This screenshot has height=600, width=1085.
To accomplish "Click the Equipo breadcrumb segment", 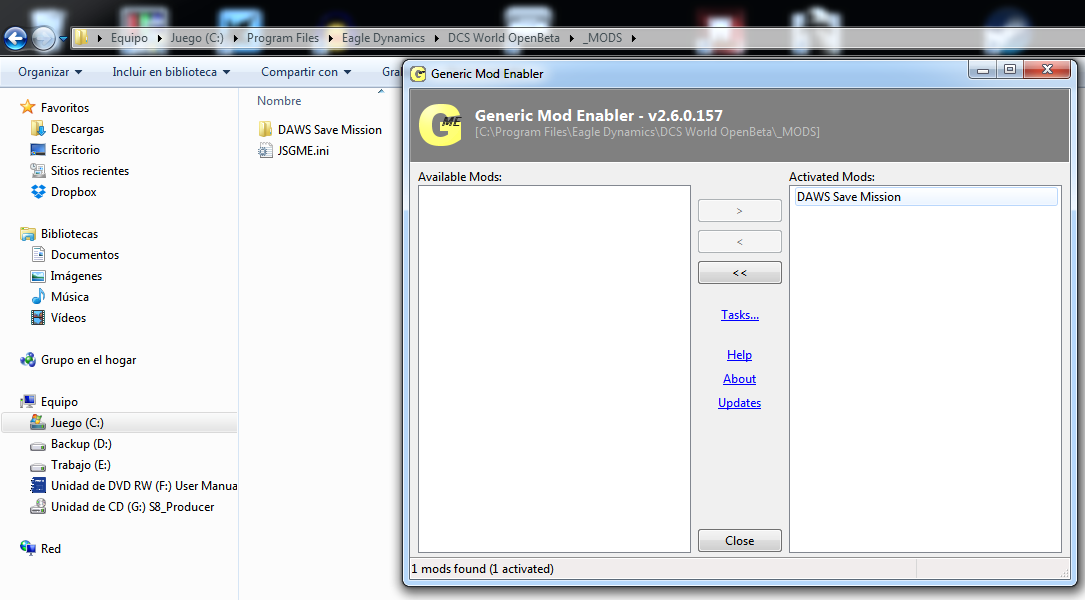I will pyautogui.click(x=129, y=38).
